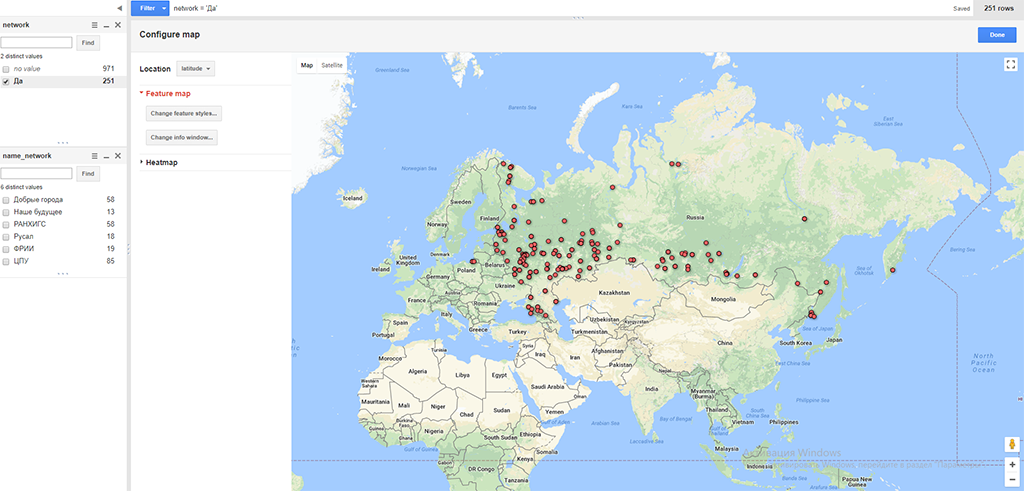Click the network panel search input field
The image size is (1024, 491).
point(37,43)
